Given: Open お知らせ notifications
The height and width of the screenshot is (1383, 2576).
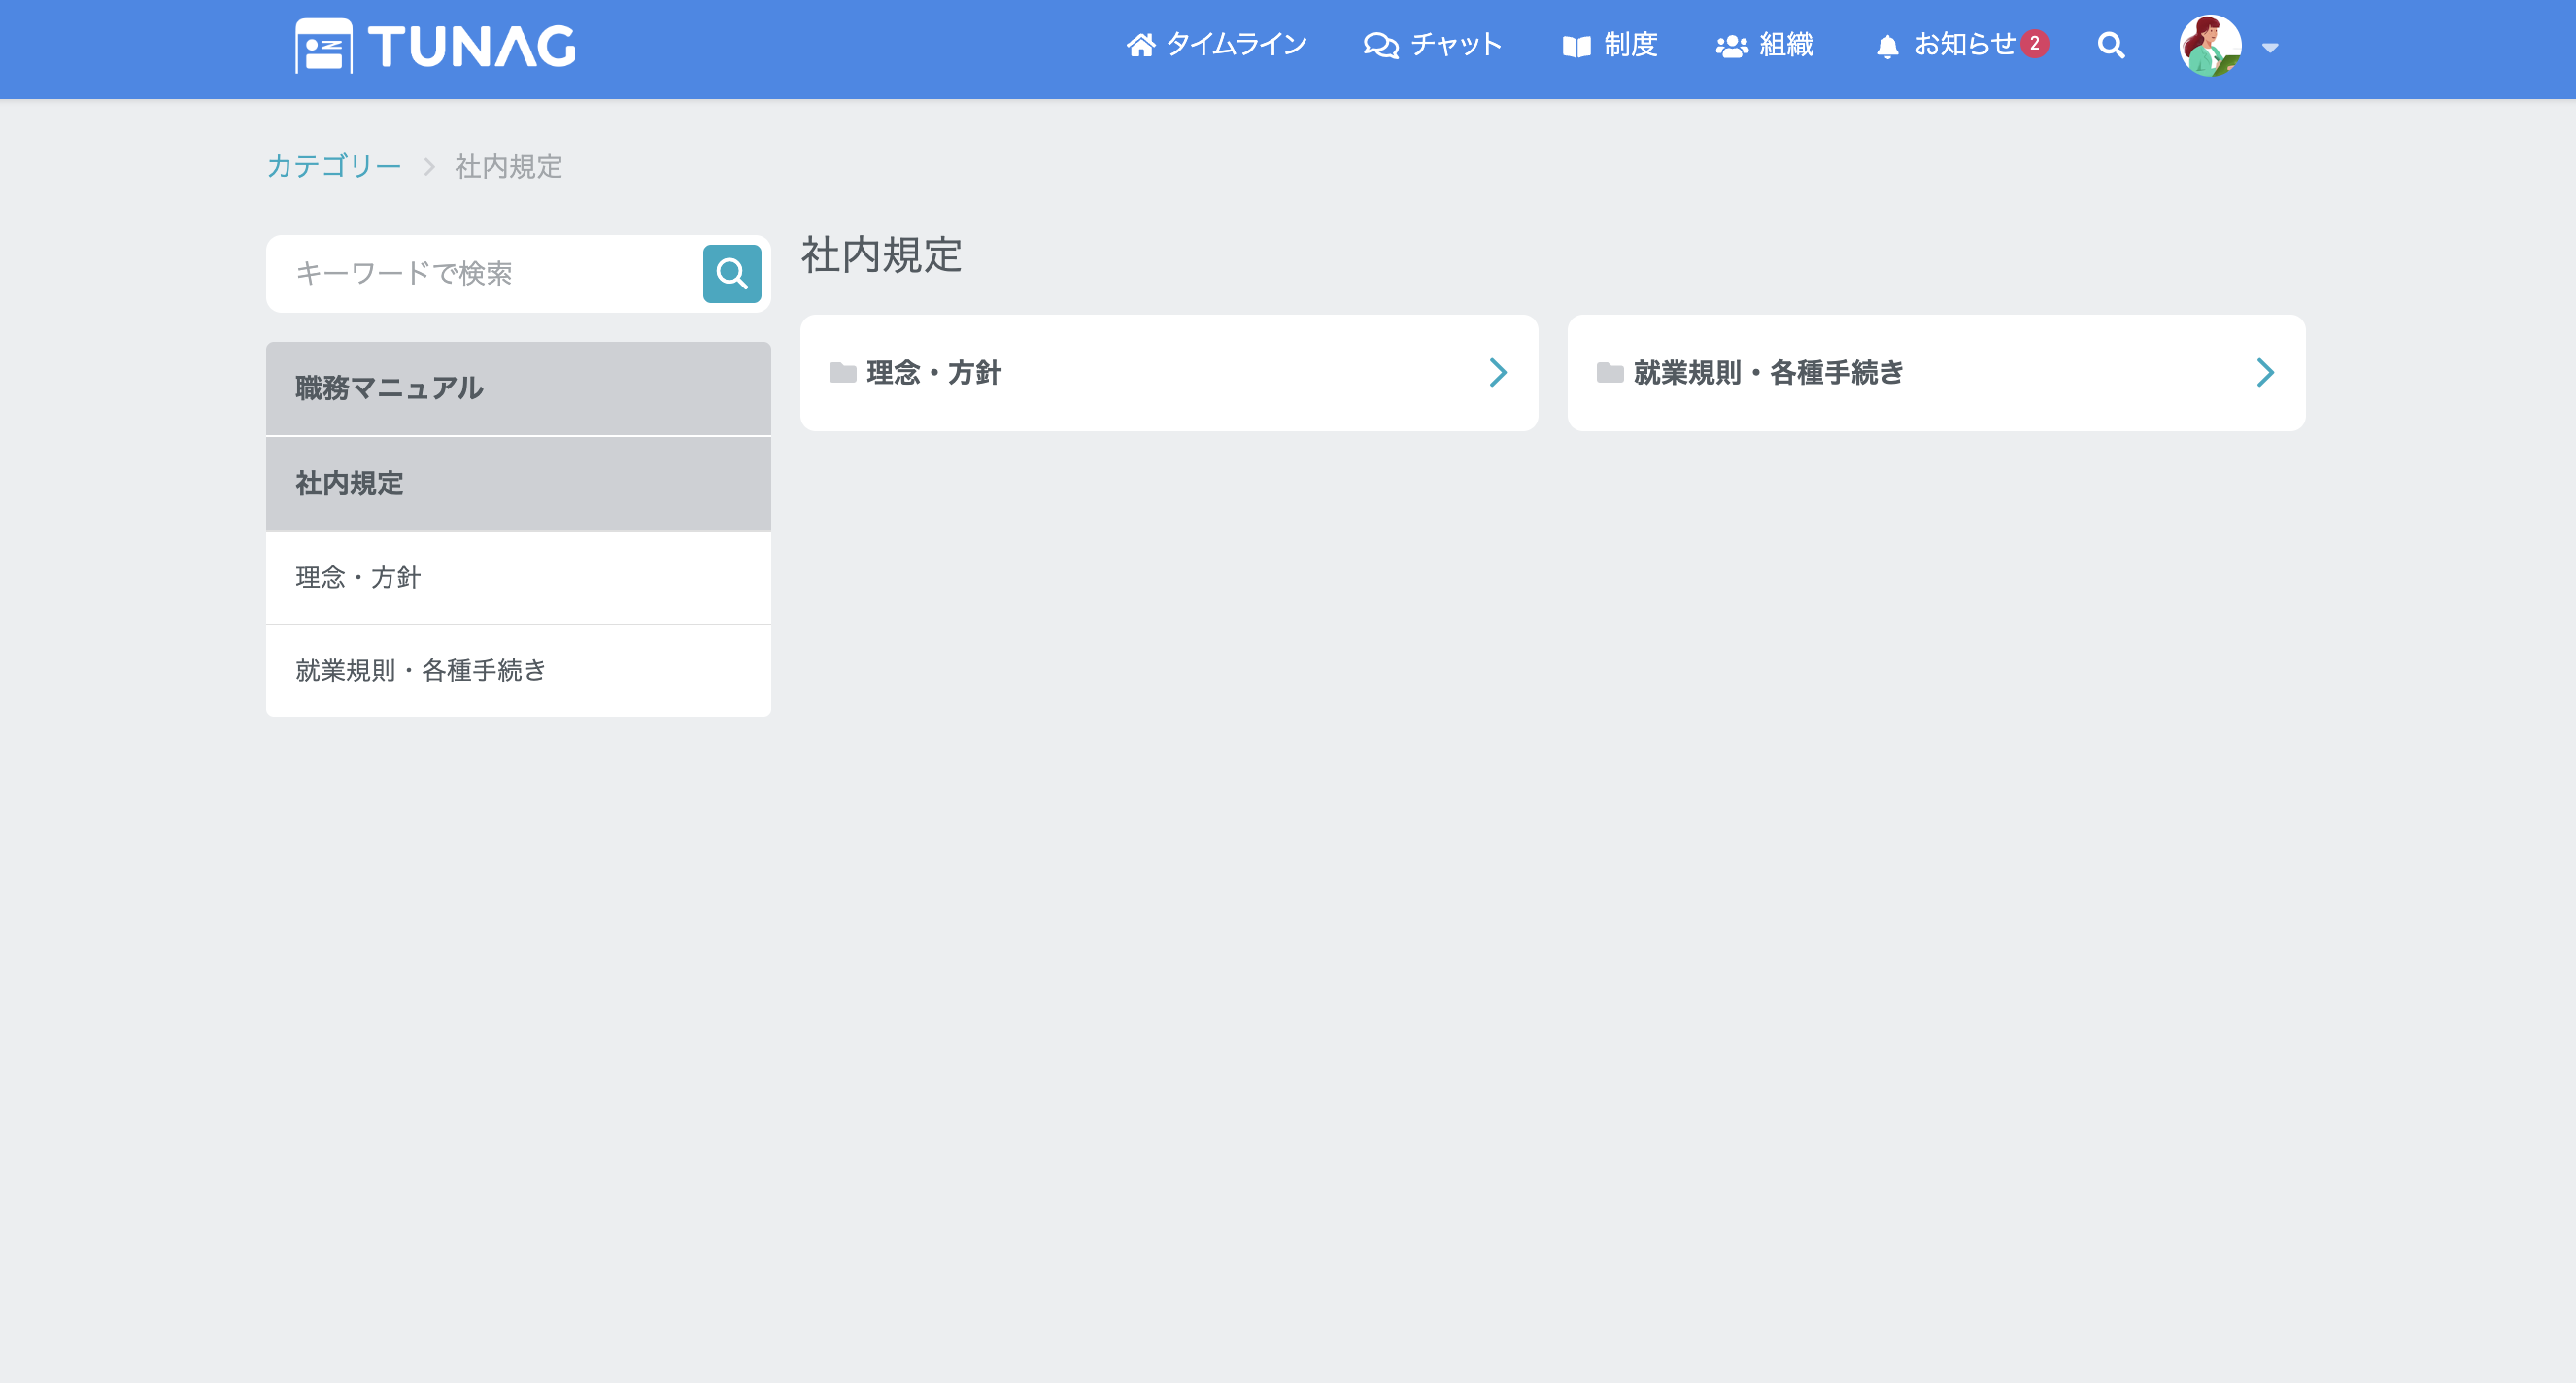Looking at the screenshot, I should pyautogui.click(x=1946, y=45).
